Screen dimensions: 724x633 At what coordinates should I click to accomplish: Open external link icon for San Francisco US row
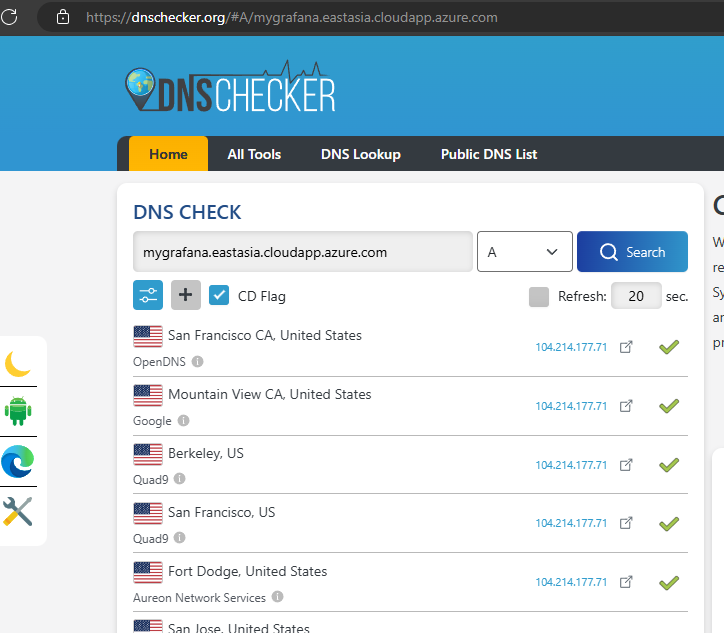click(x=626, y=523)
